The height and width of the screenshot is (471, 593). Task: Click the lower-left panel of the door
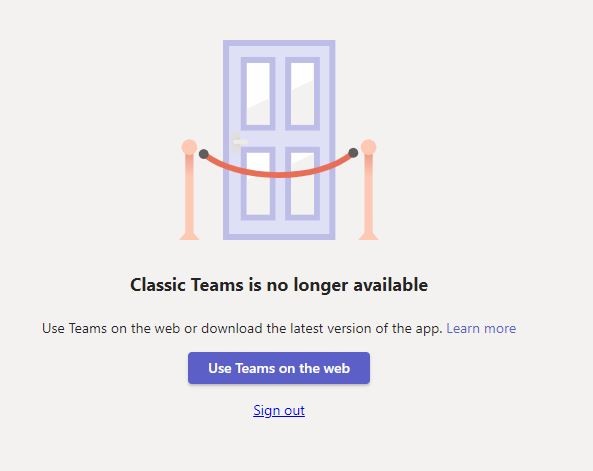258,183
